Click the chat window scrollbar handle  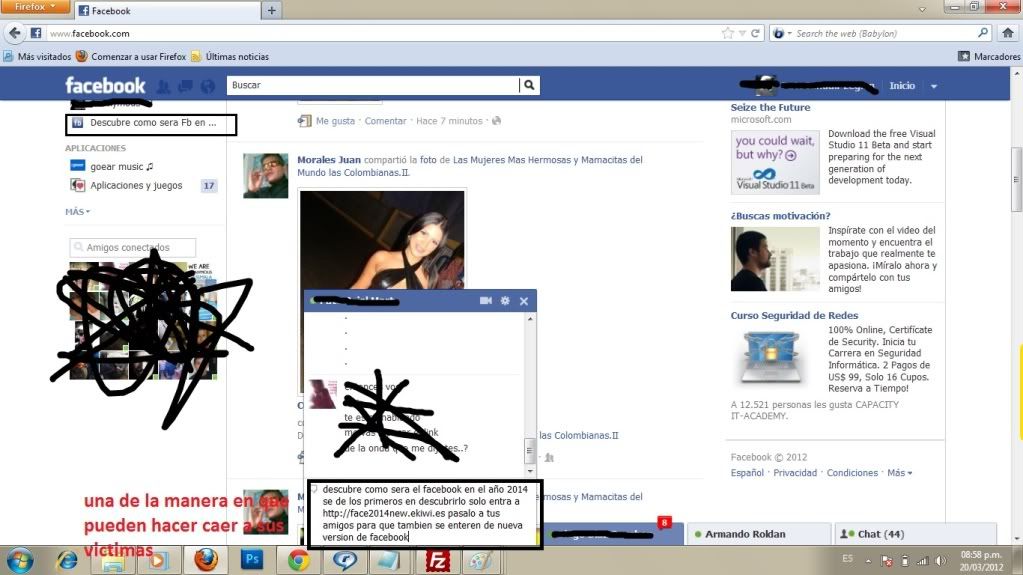530,450
